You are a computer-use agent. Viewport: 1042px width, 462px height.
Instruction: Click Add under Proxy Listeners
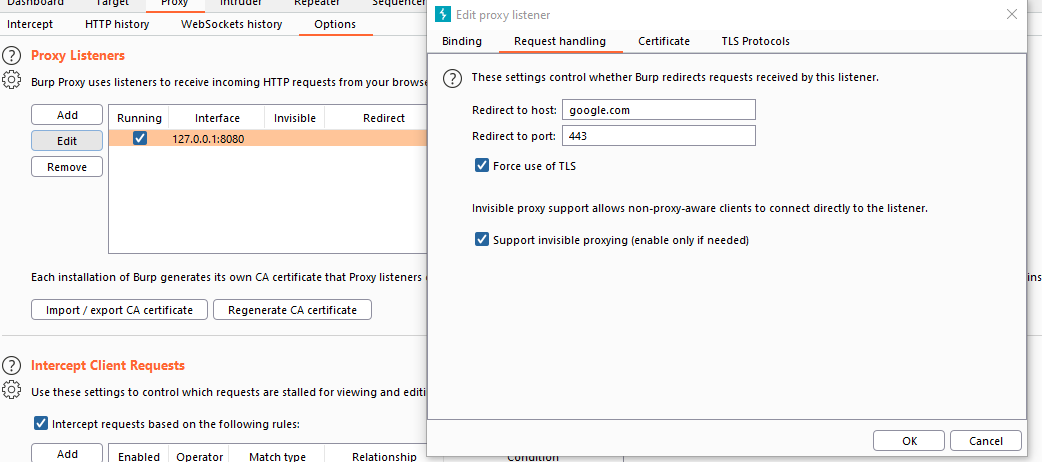coord(67,115)
